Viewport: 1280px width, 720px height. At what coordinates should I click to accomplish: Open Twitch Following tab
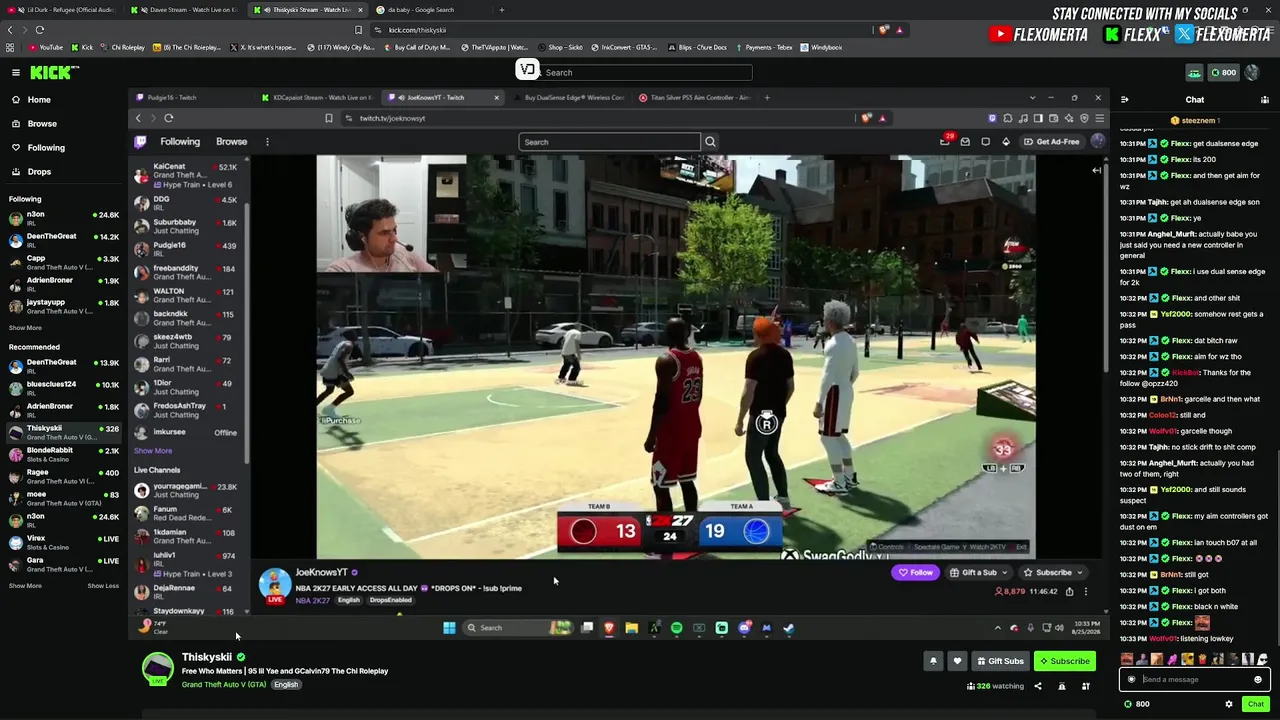point(180,142)
